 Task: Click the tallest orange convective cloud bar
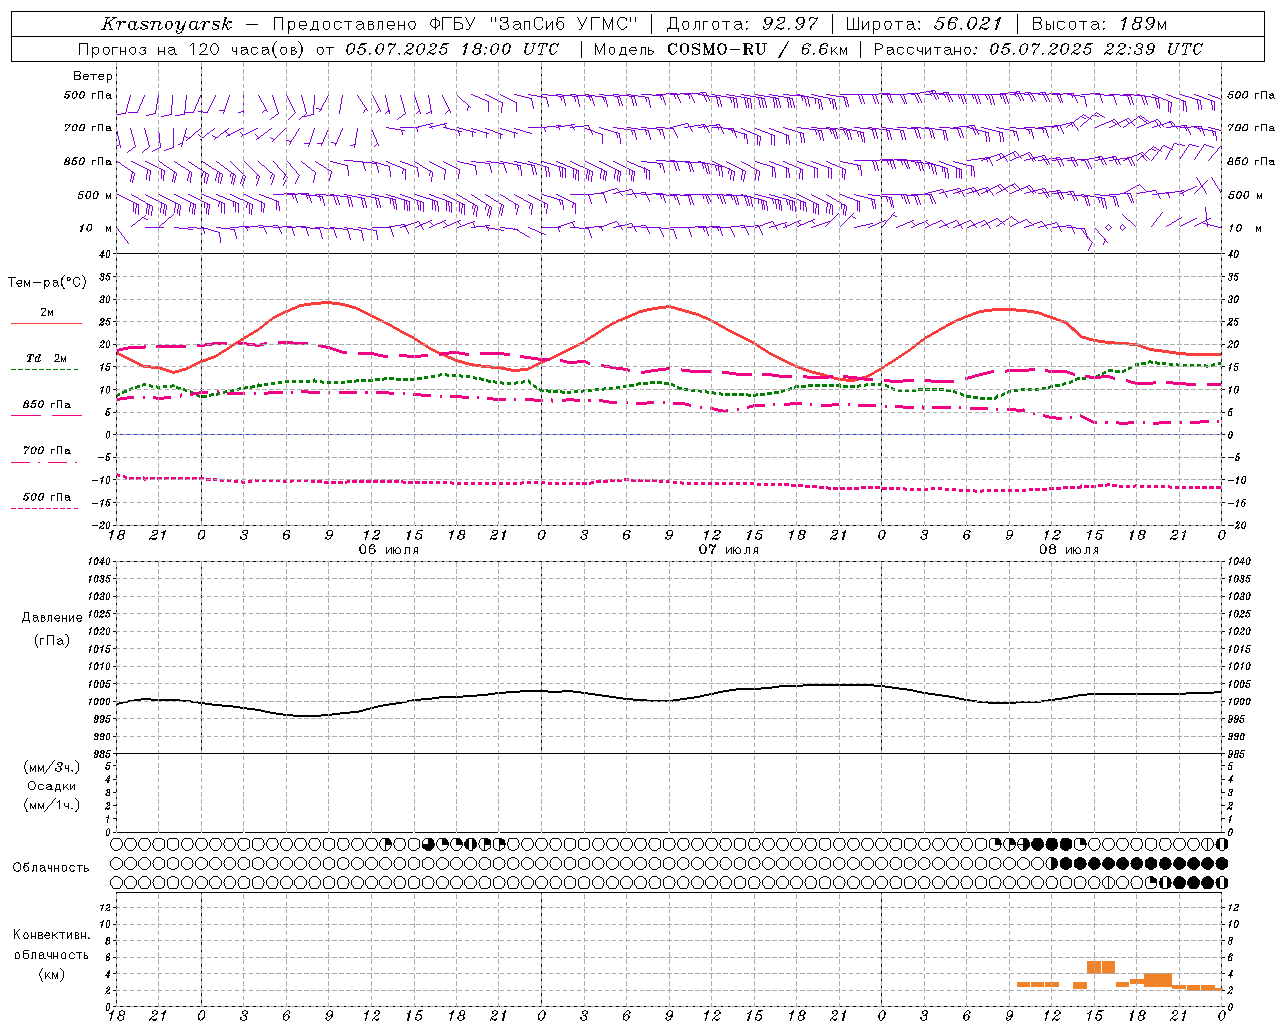click(x=1101, y=967)
